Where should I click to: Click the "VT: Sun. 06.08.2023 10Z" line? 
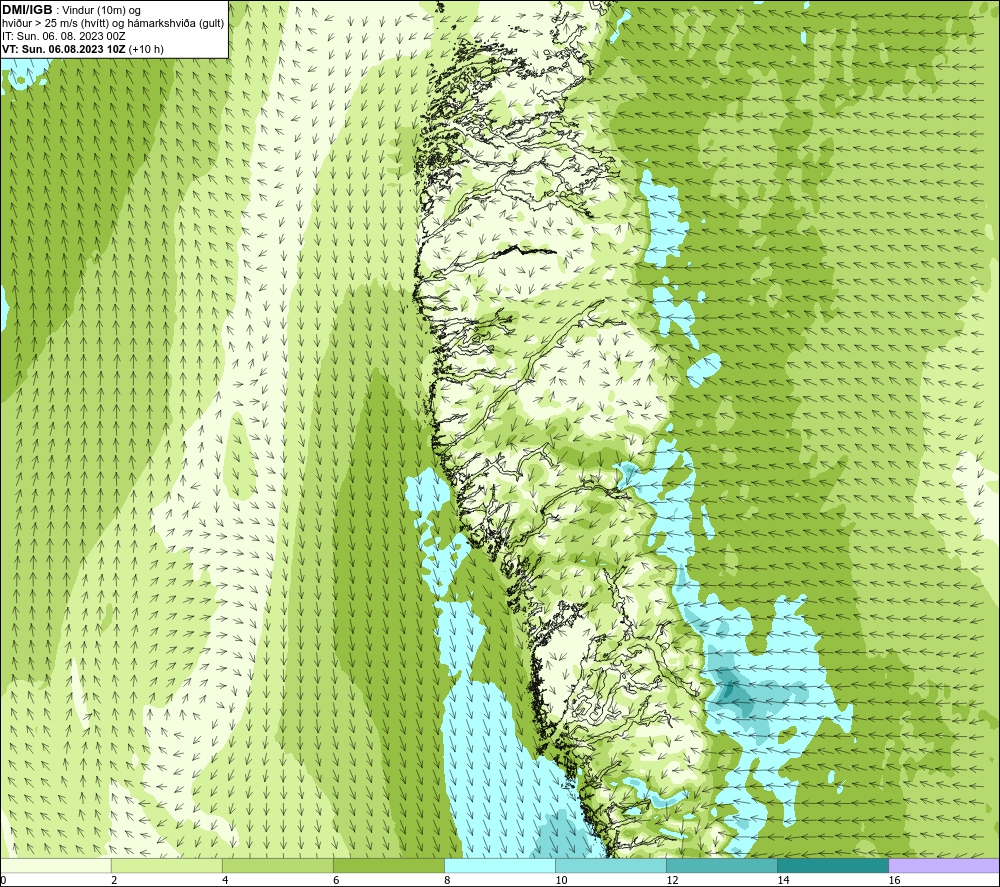[64, 49]
